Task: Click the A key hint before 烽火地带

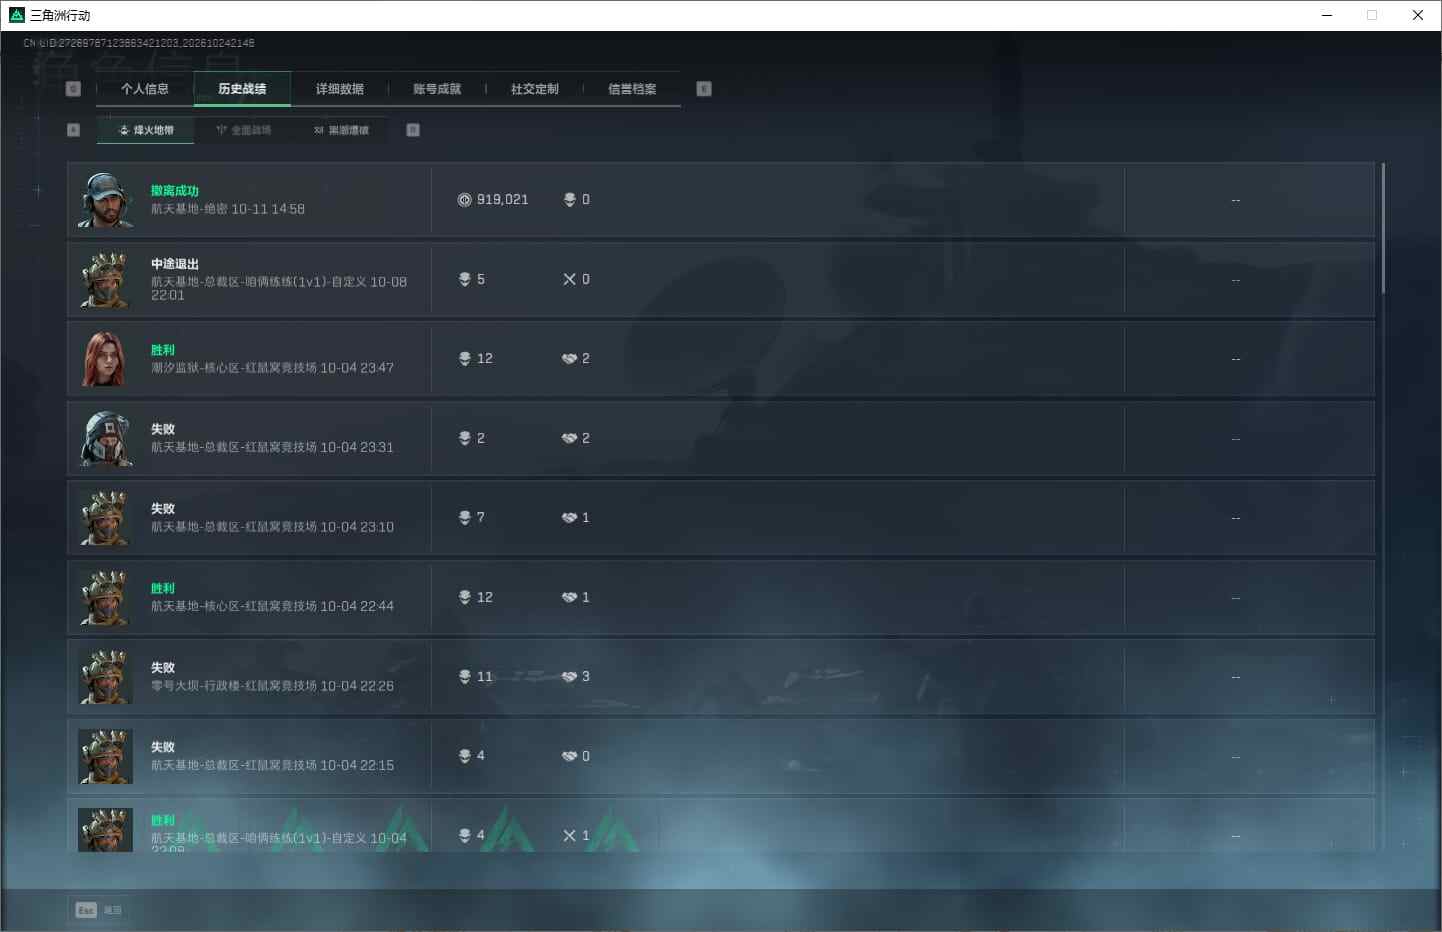Action: [73, 130]
